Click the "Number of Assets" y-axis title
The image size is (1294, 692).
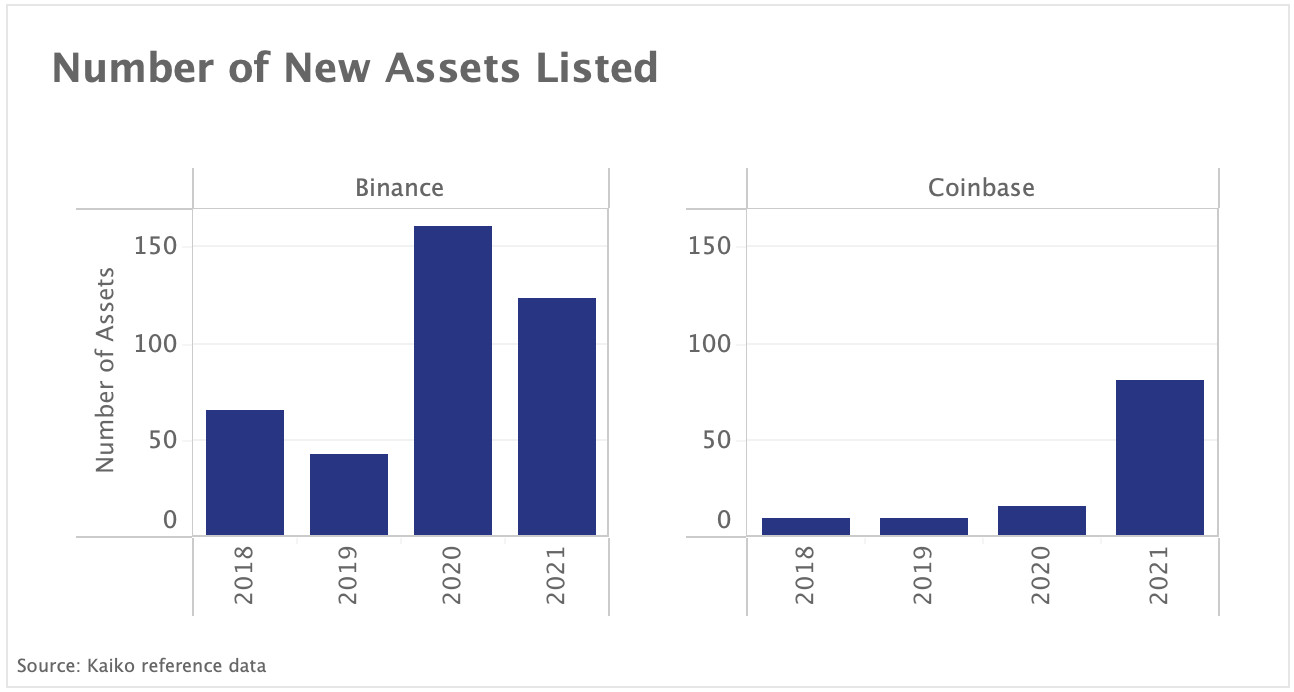click(x=106, y=370)
